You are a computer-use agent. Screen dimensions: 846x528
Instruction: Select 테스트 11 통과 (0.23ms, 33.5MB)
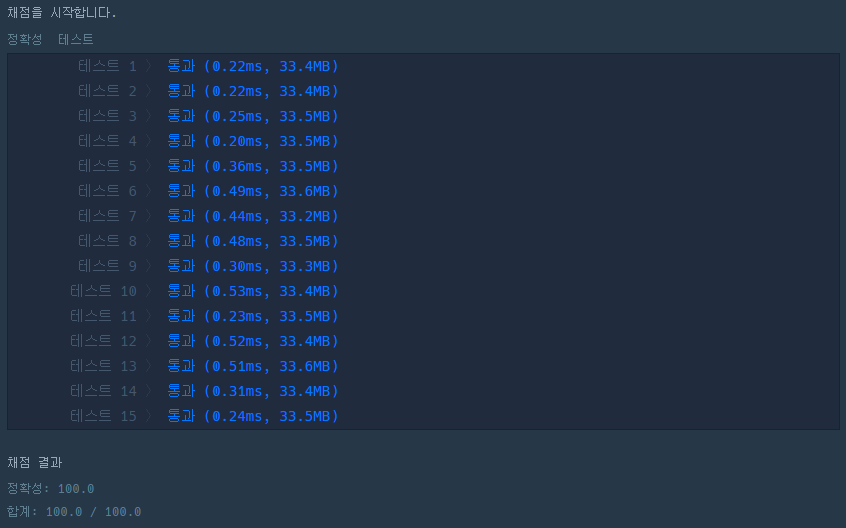coord(253,316)
